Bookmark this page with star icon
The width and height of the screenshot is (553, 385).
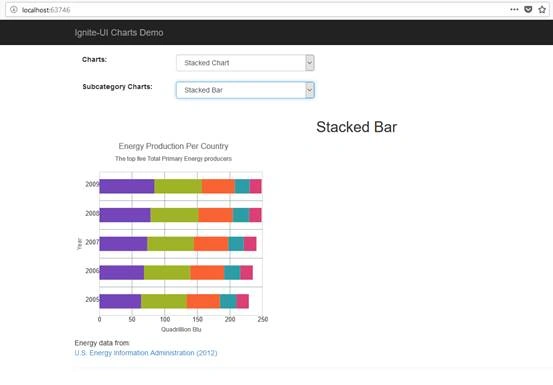(x=542, y=10)
